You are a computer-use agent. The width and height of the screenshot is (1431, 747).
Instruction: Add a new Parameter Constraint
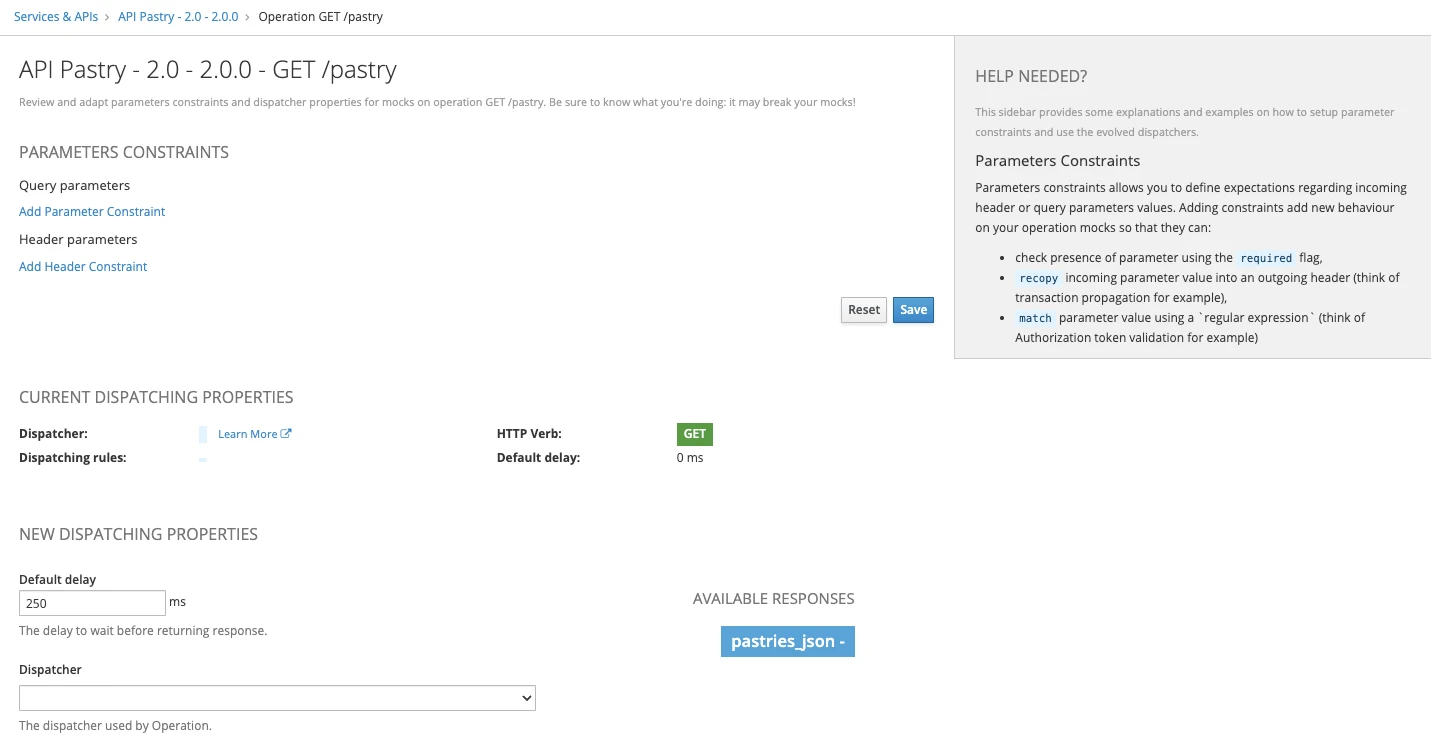point(92,212)
